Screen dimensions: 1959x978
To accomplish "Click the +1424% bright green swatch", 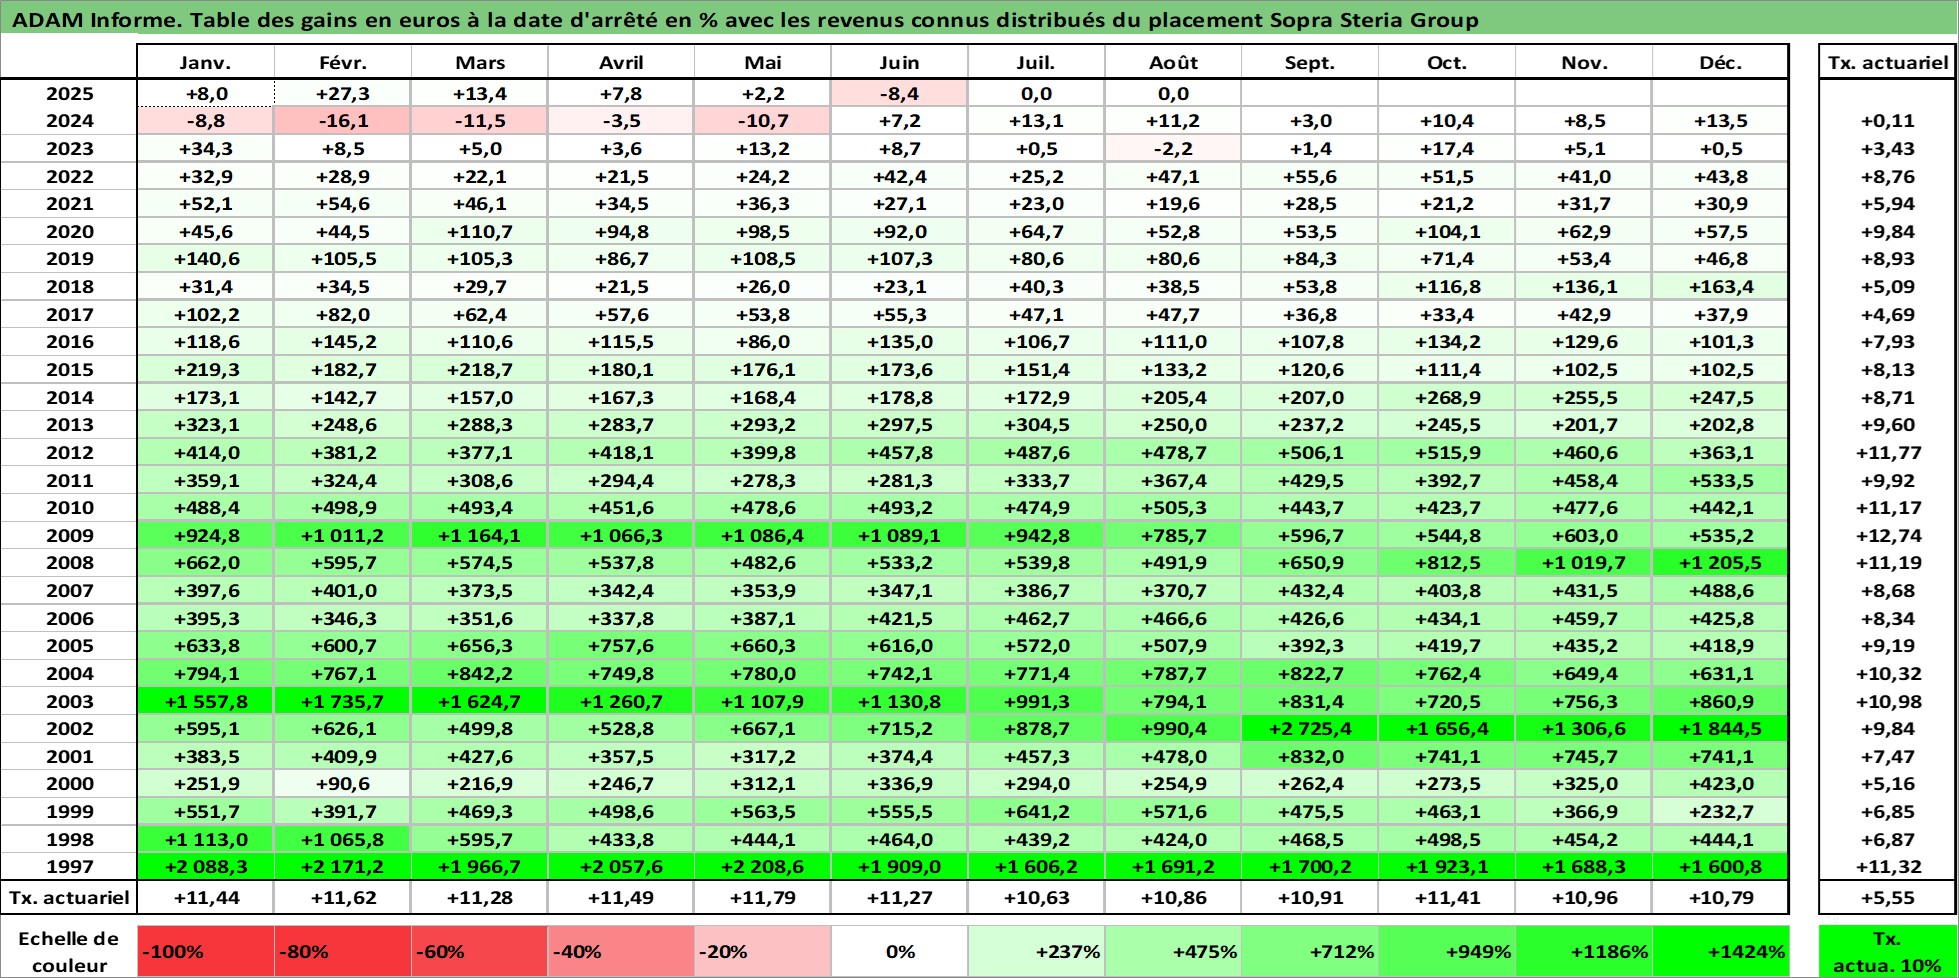I will click(x=1720, y=951).
